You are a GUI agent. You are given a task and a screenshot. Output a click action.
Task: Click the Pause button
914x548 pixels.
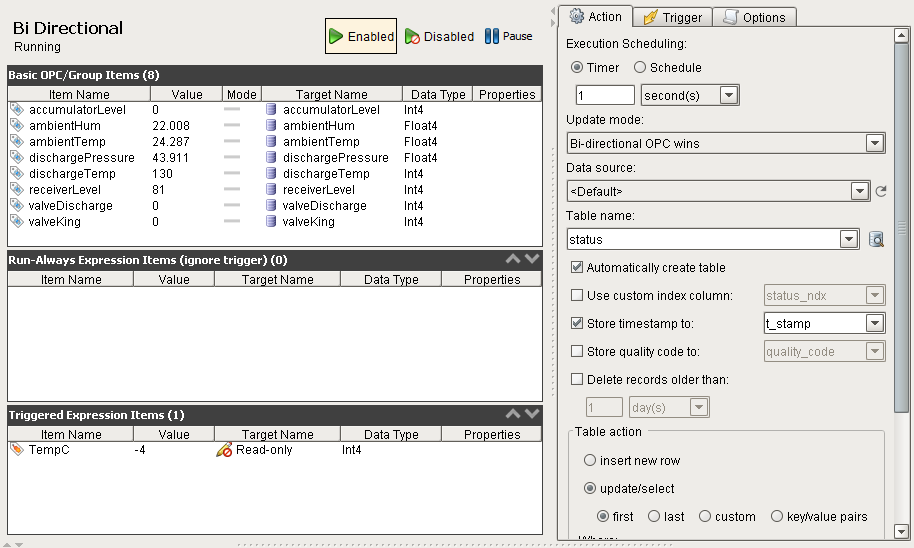(508, 36)
